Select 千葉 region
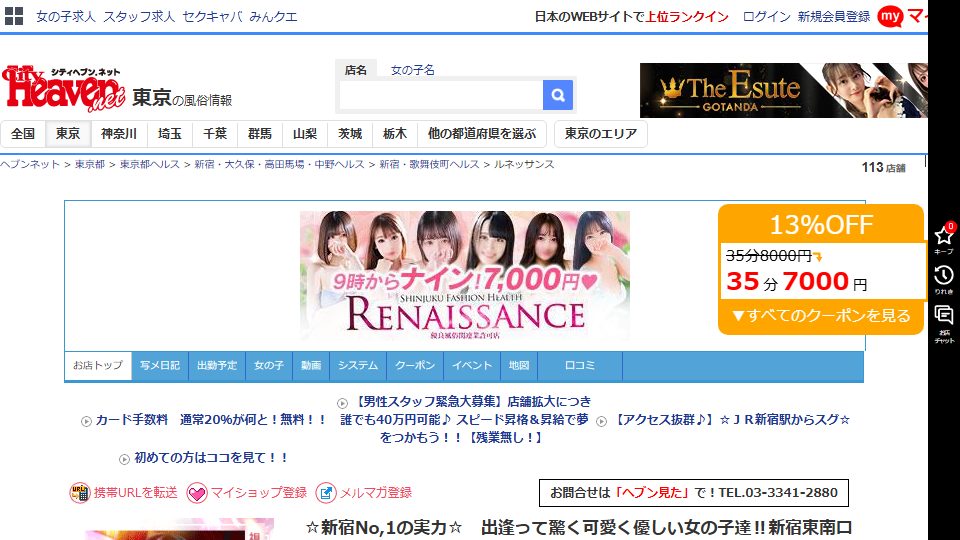This screenshot has width=960, height=540. pyautogui.click(x=215, y=134)
